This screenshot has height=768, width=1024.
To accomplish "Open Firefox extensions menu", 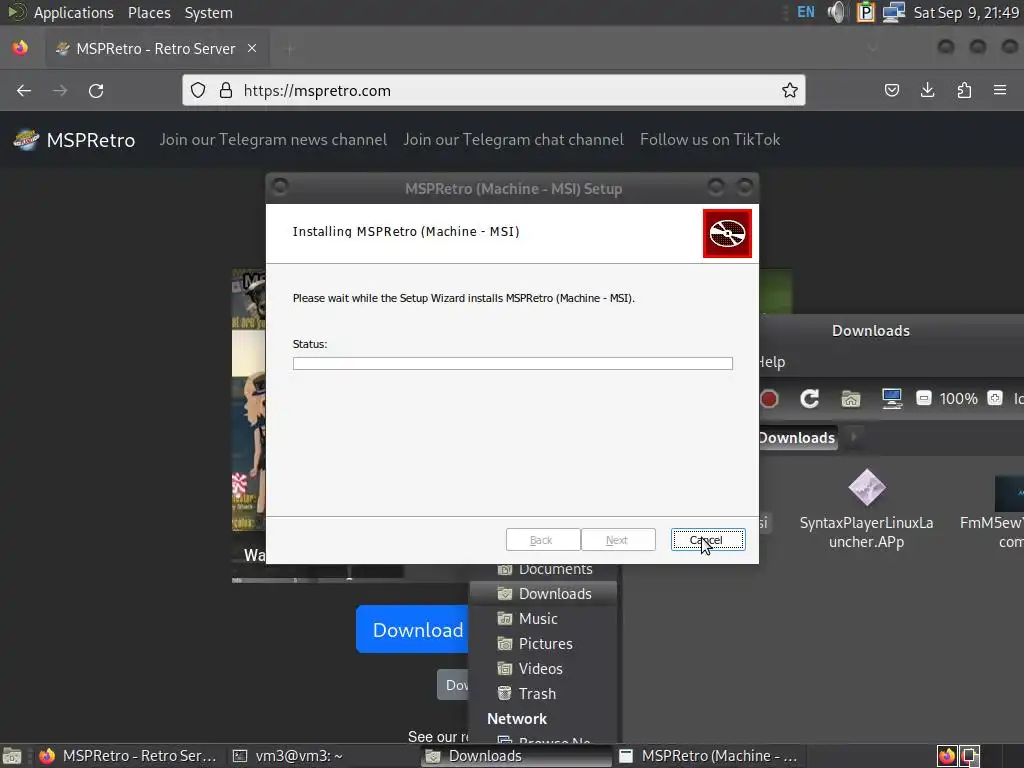I will pos(964,90).
